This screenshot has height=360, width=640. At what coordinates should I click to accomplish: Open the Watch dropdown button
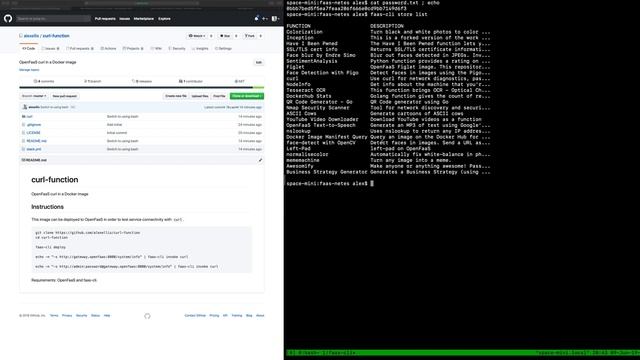(x=197, y=36)
